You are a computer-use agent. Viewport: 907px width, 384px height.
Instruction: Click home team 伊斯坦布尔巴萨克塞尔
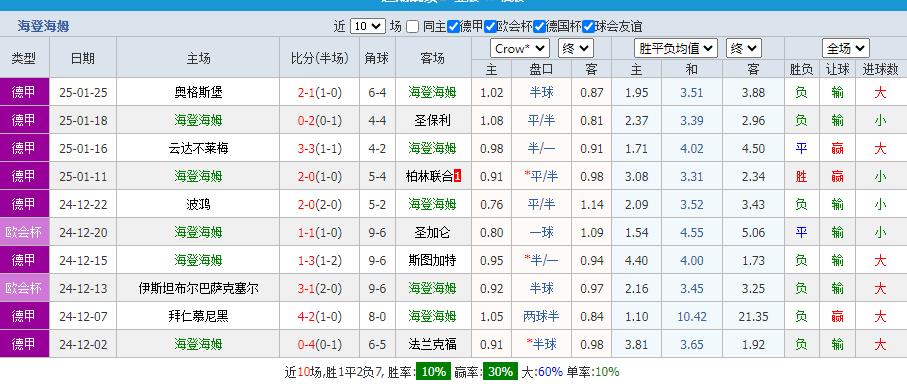pos(198,288)
